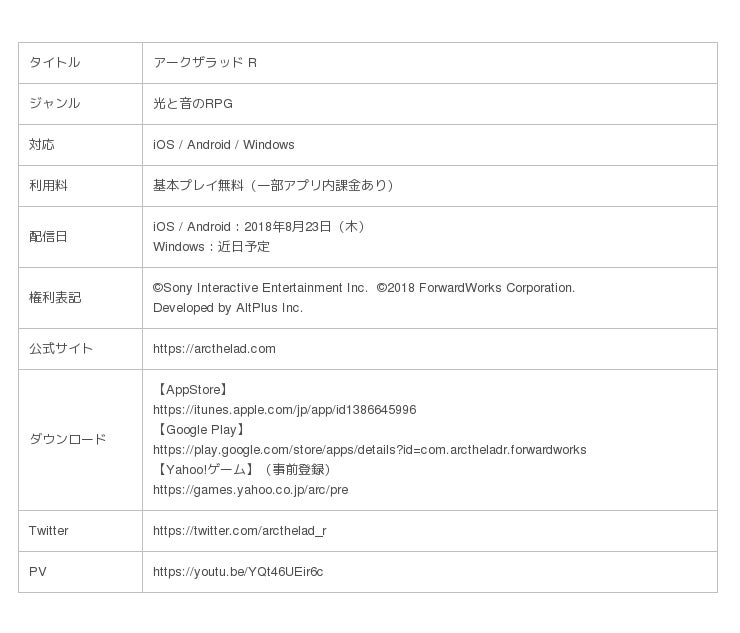The width and height of the screenshot is (740, 633).
Task: Click the 【Google Play】 heading
Action: [201, 430]
